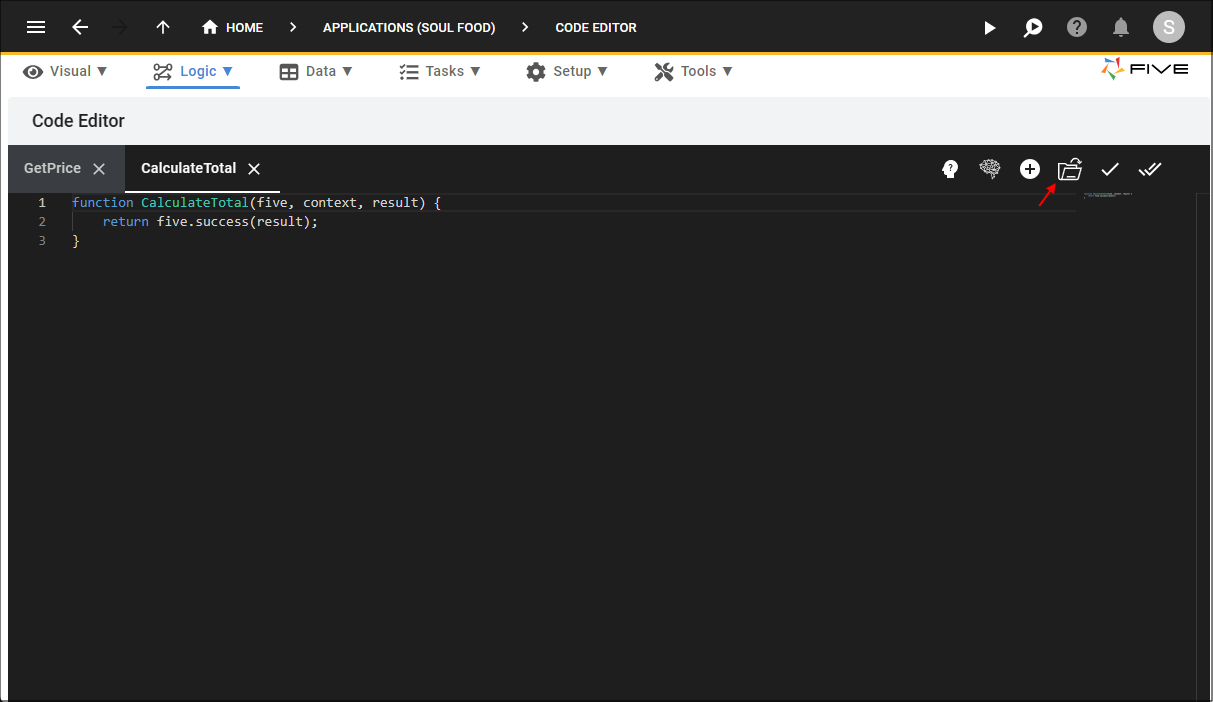Image resolution: width=1213 pixels, height=702 pixels.
Task: Click 'CalculateTotal' function name in code
Action: tap(195, 202)
